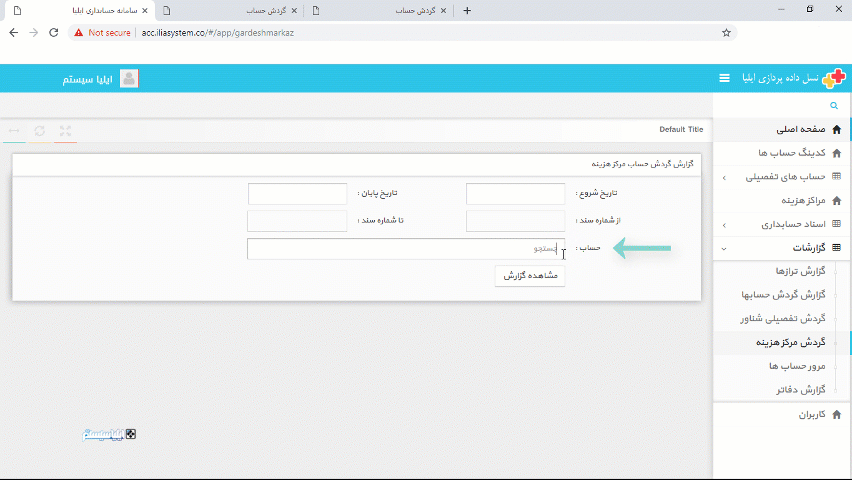Reload the page in browser
The image size is (852, 480).
(53, 33)
